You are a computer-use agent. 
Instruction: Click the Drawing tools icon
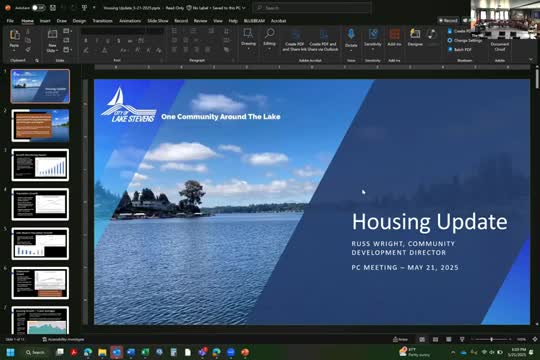(x=248, y=34)
